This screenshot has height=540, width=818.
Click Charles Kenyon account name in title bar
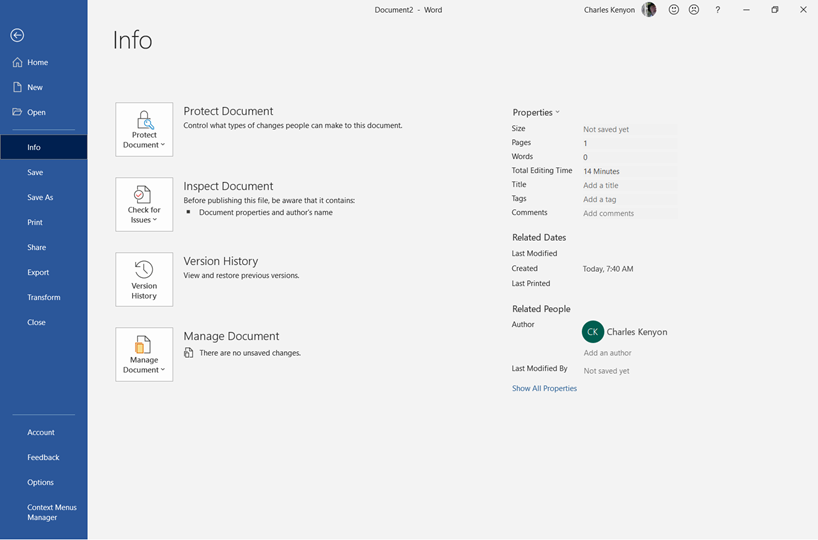(609, 9)
